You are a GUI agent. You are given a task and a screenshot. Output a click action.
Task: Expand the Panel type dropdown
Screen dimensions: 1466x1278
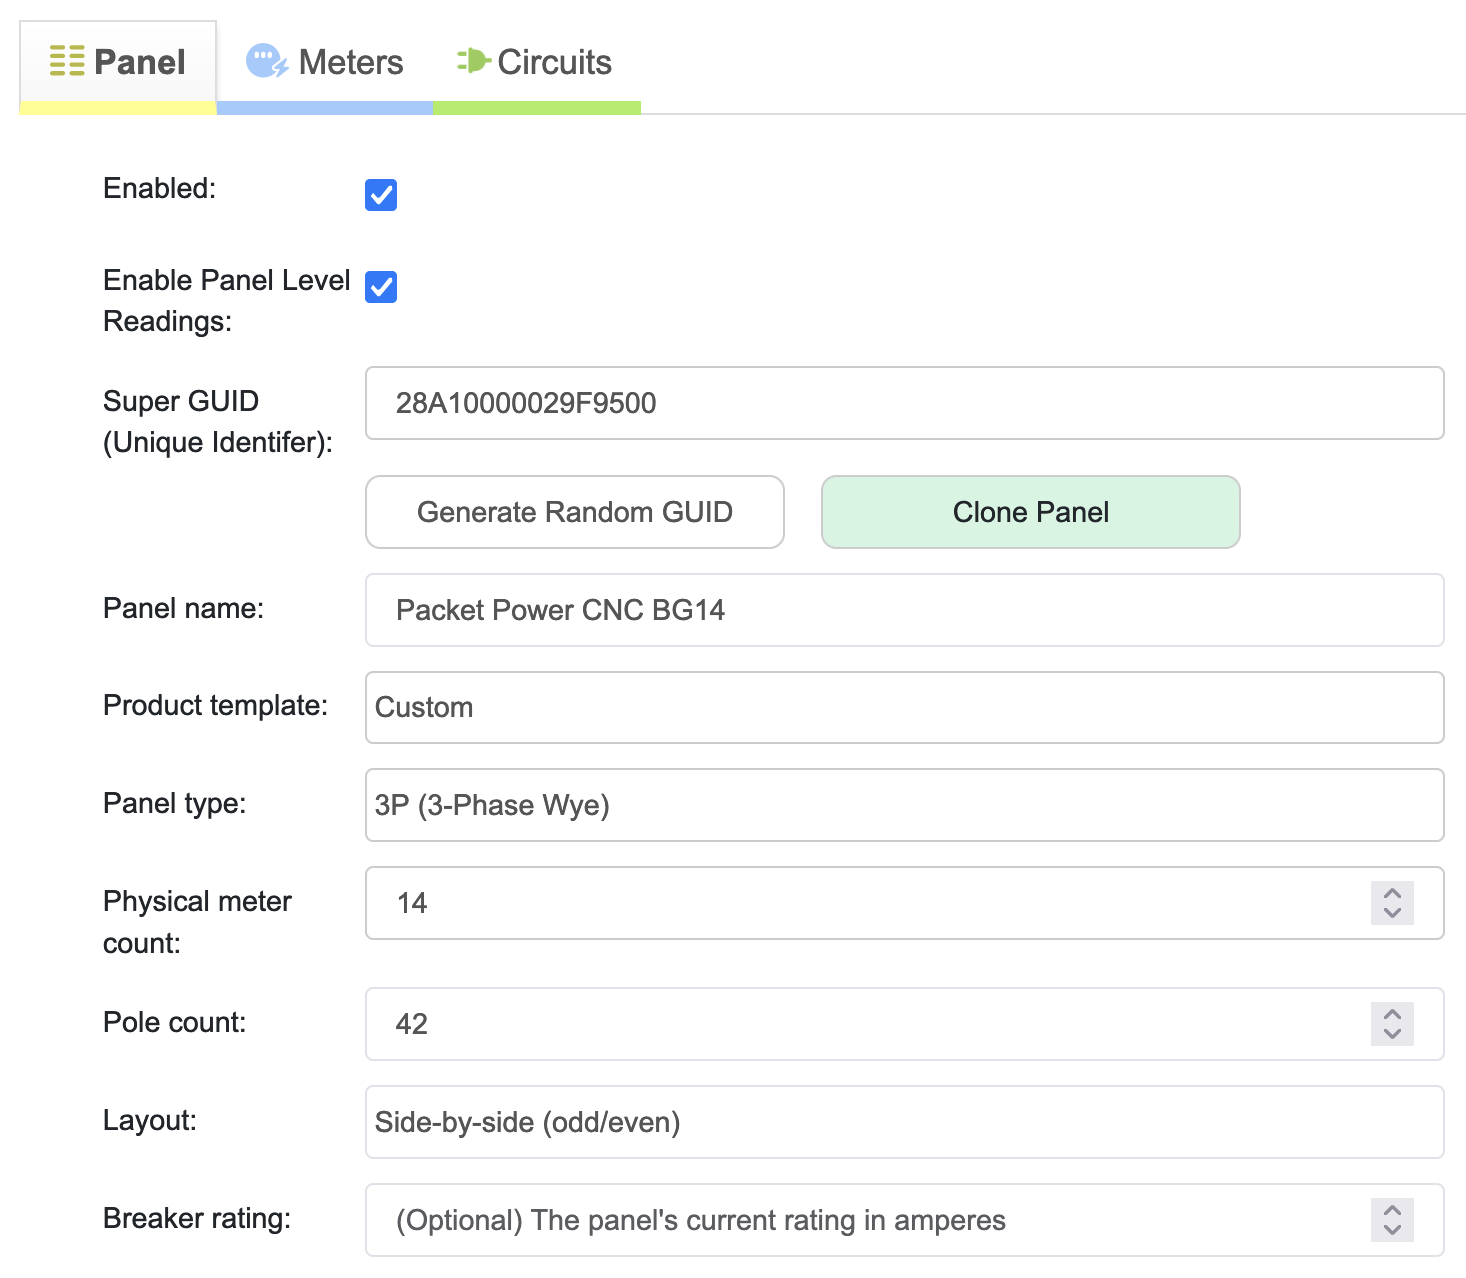point(904,806)
